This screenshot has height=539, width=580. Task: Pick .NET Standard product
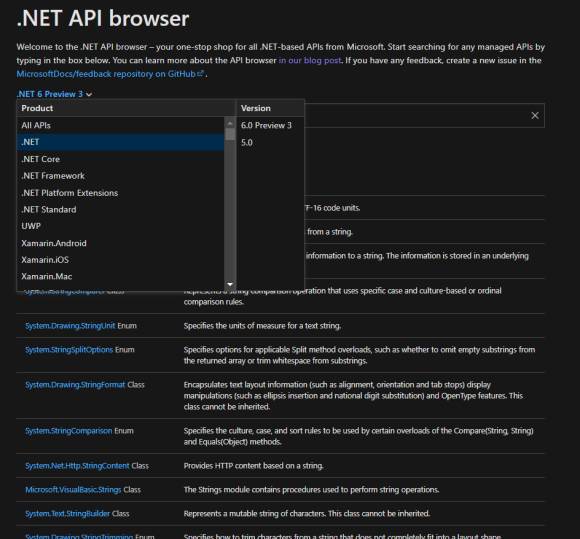120,209
